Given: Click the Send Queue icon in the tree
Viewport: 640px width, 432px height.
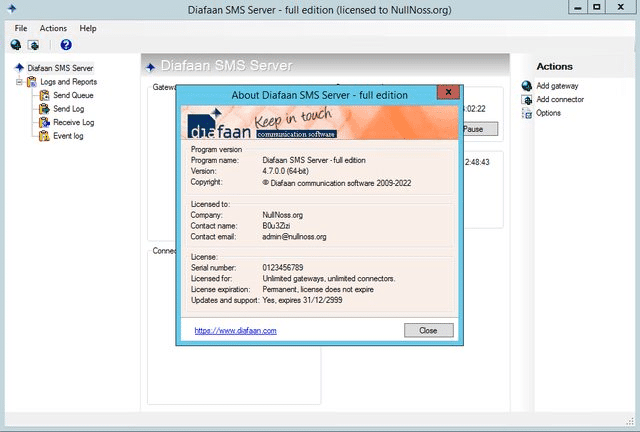Looking at the screenshot, I should pos(44,95).
